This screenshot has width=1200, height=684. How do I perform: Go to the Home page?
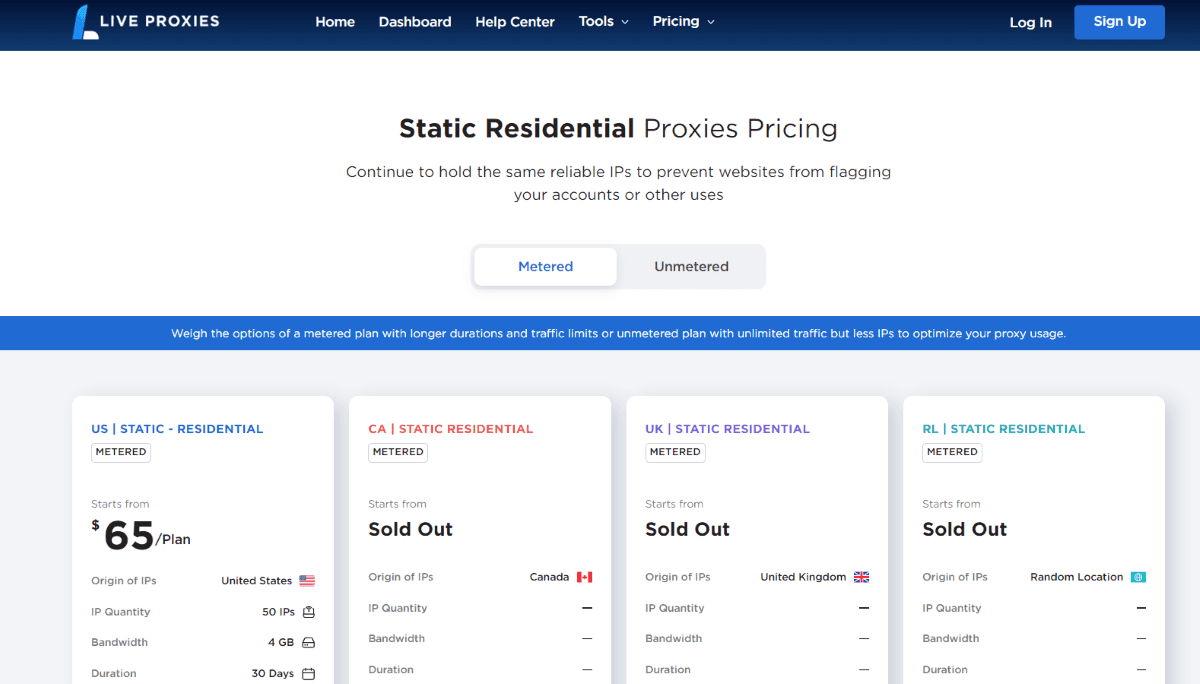[335, 22]
